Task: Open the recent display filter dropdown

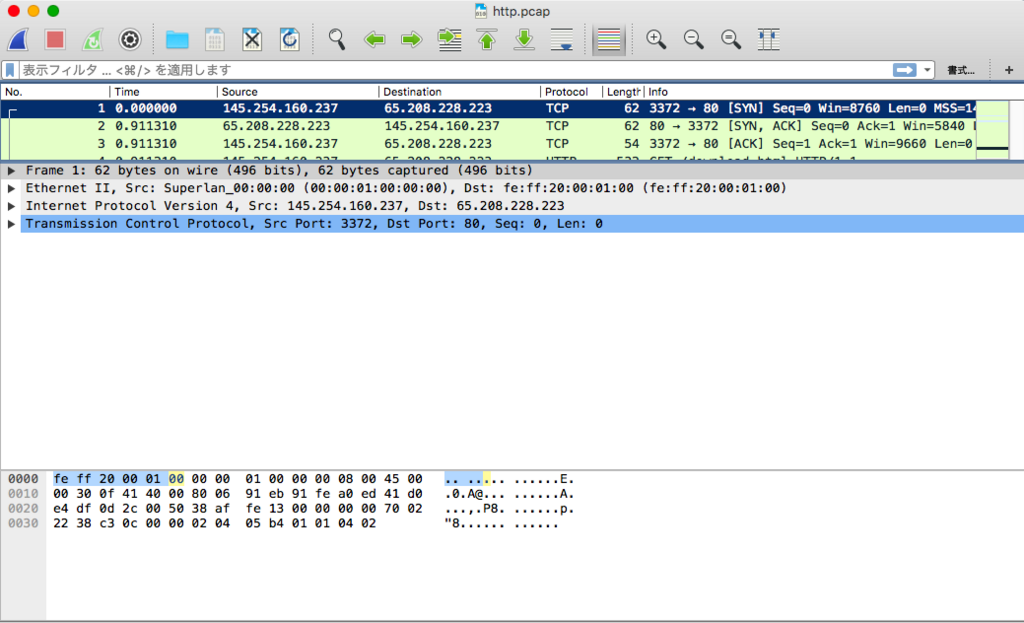Action: 927,70
